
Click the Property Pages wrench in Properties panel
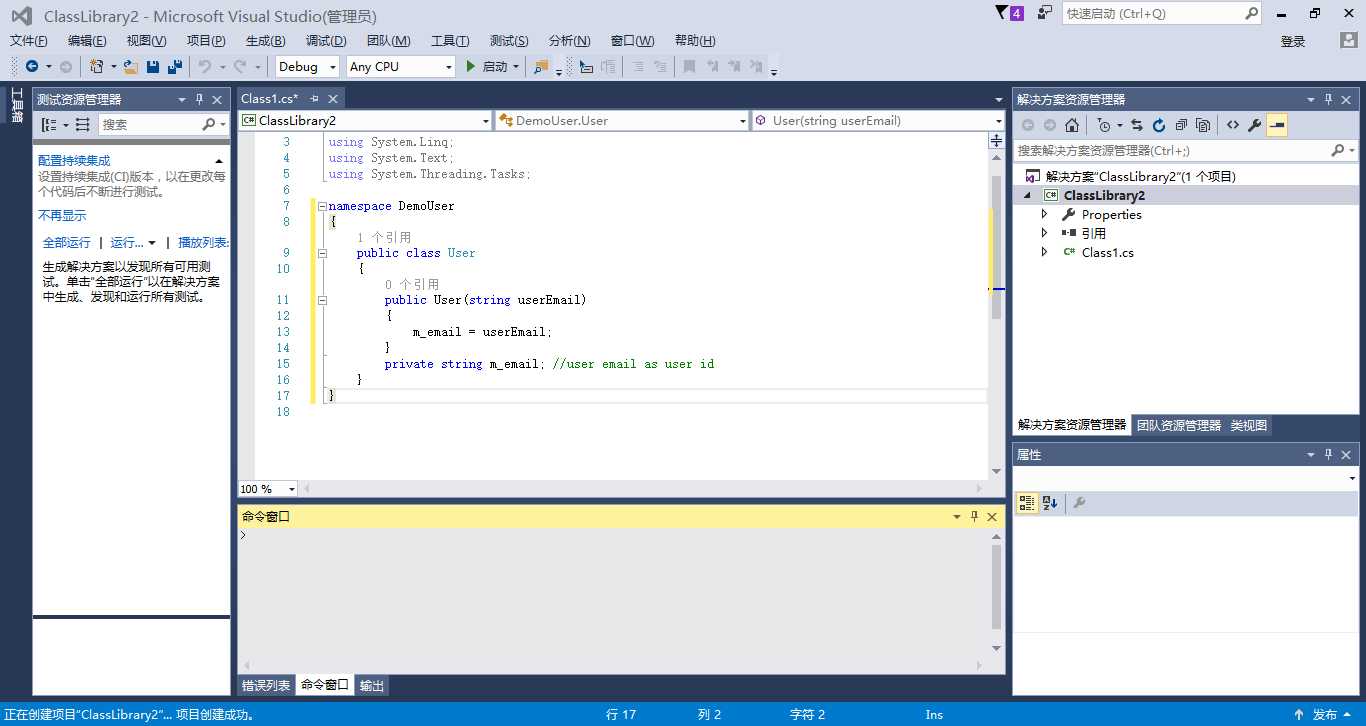point(1079,503)
